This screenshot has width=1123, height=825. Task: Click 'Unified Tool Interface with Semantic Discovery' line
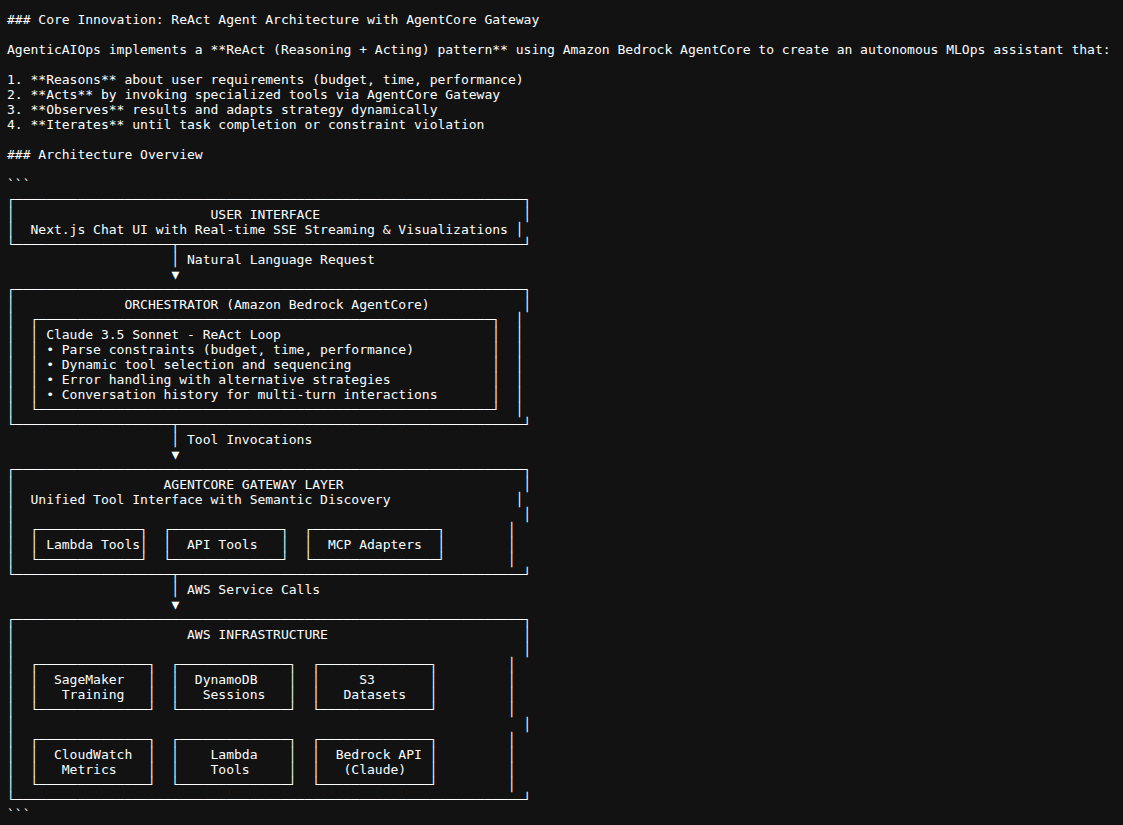211,500
